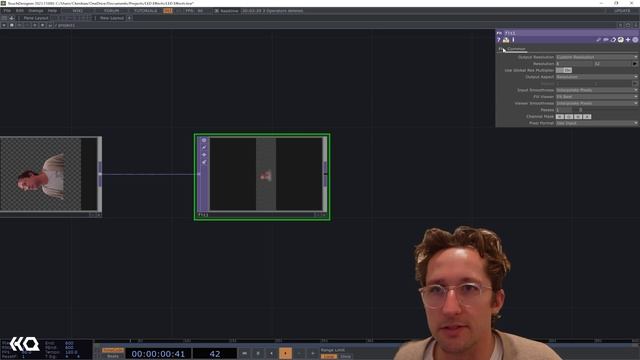Toggle the blue channel mask button
The height and width of the screenshot is (360, 640).
point(578,117)
